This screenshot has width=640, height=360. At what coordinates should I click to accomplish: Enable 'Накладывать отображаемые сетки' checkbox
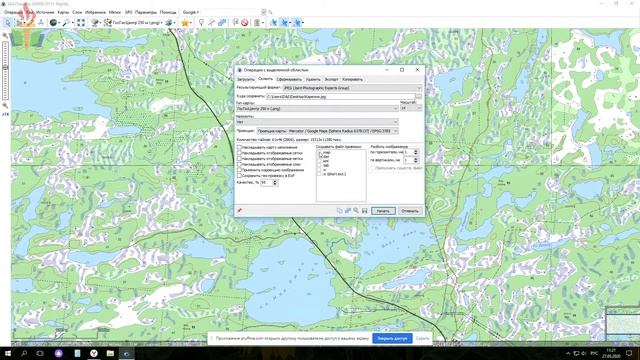tap(240, 153)
